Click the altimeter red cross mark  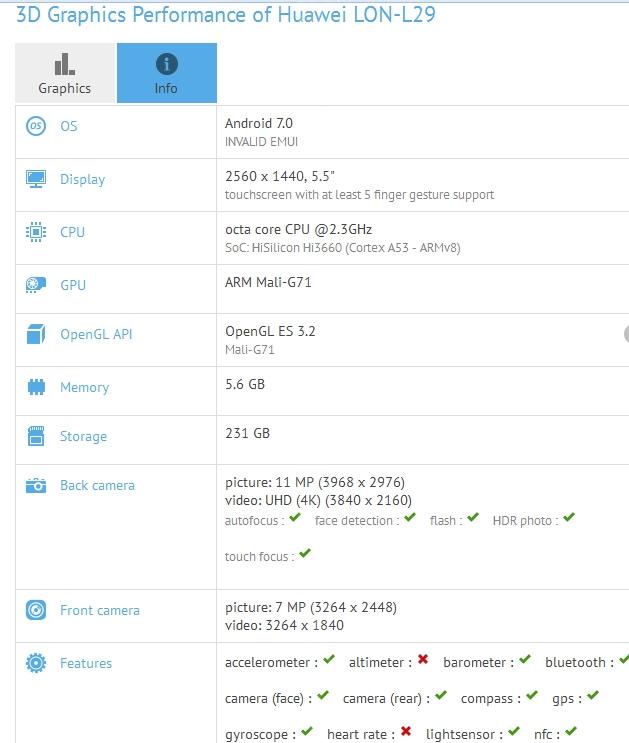coord(423,659)
